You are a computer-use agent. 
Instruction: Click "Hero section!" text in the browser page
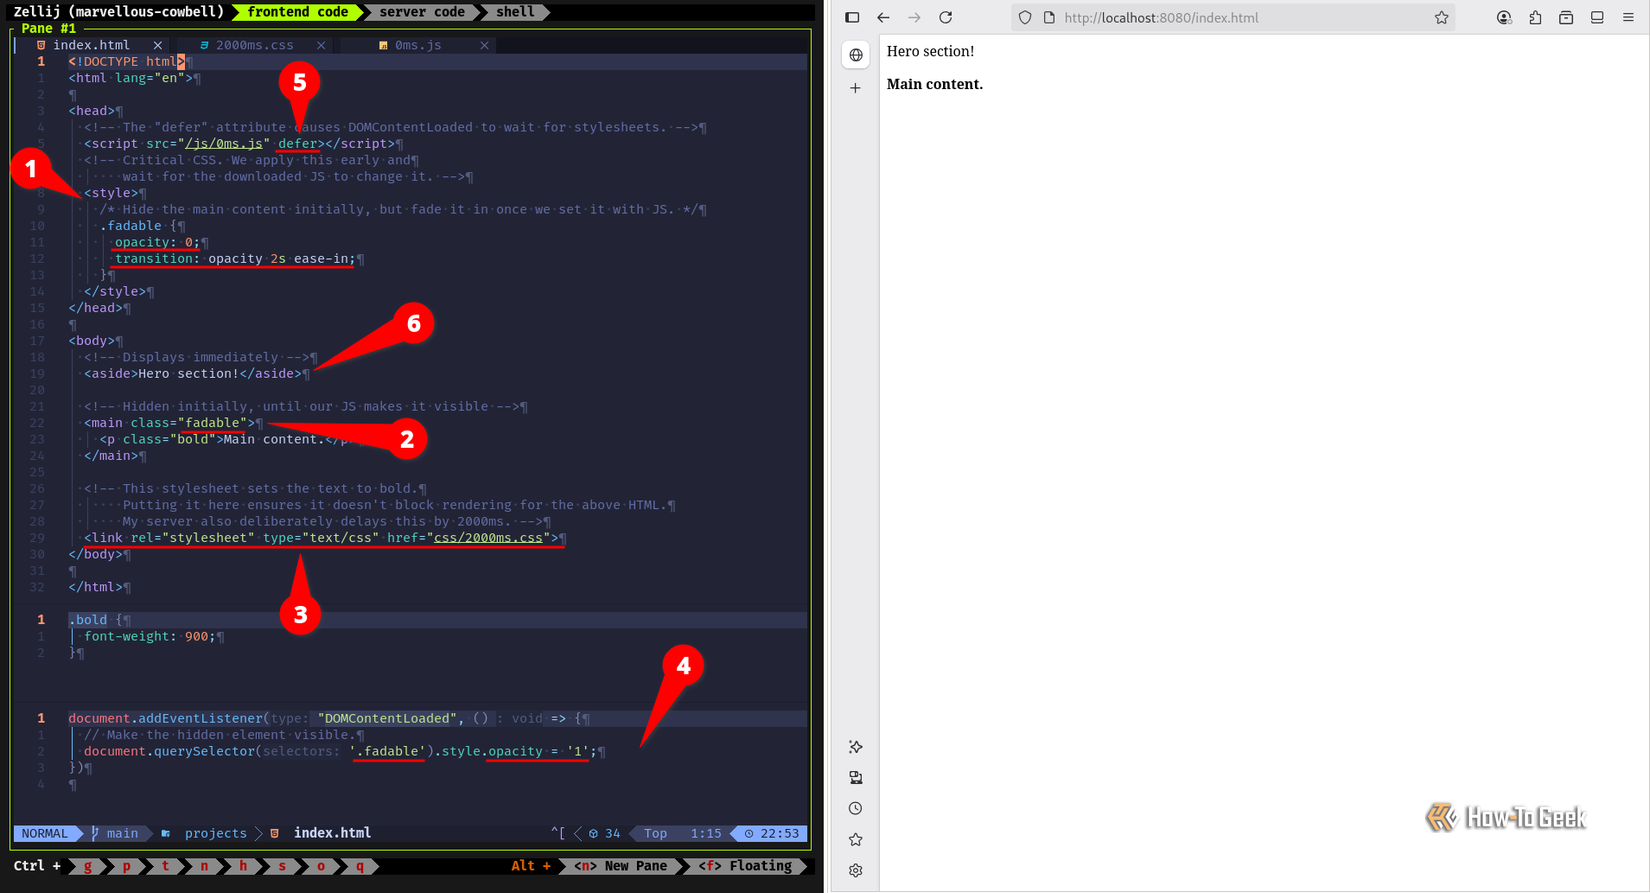coord(930,51)
